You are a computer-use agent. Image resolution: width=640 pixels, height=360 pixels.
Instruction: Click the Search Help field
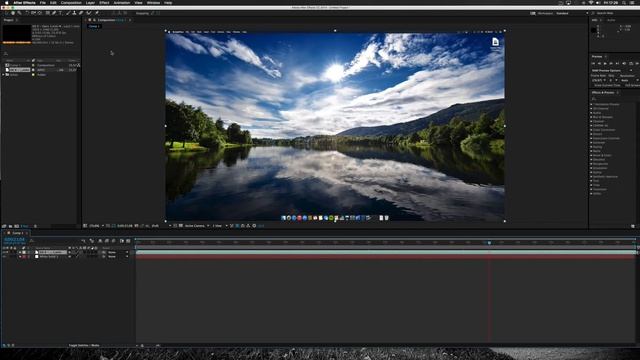[614, 13]
